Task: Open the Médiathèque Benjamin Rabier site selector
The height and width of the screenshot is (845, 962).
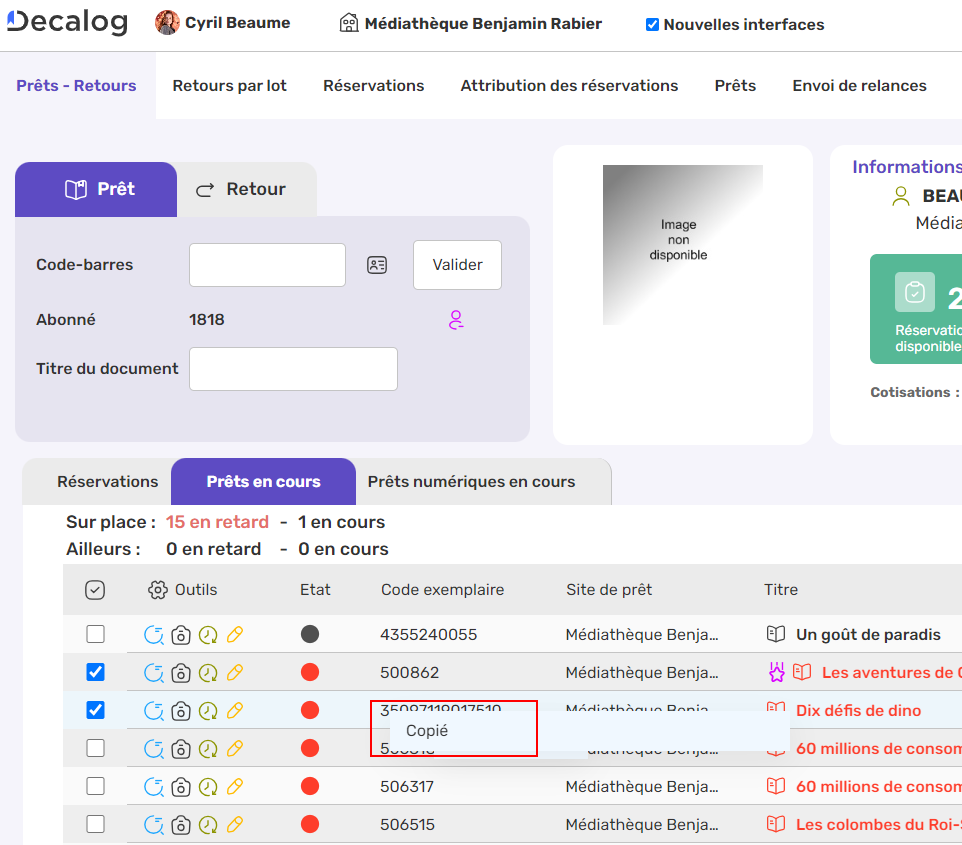Action: [x=471, y=23]
